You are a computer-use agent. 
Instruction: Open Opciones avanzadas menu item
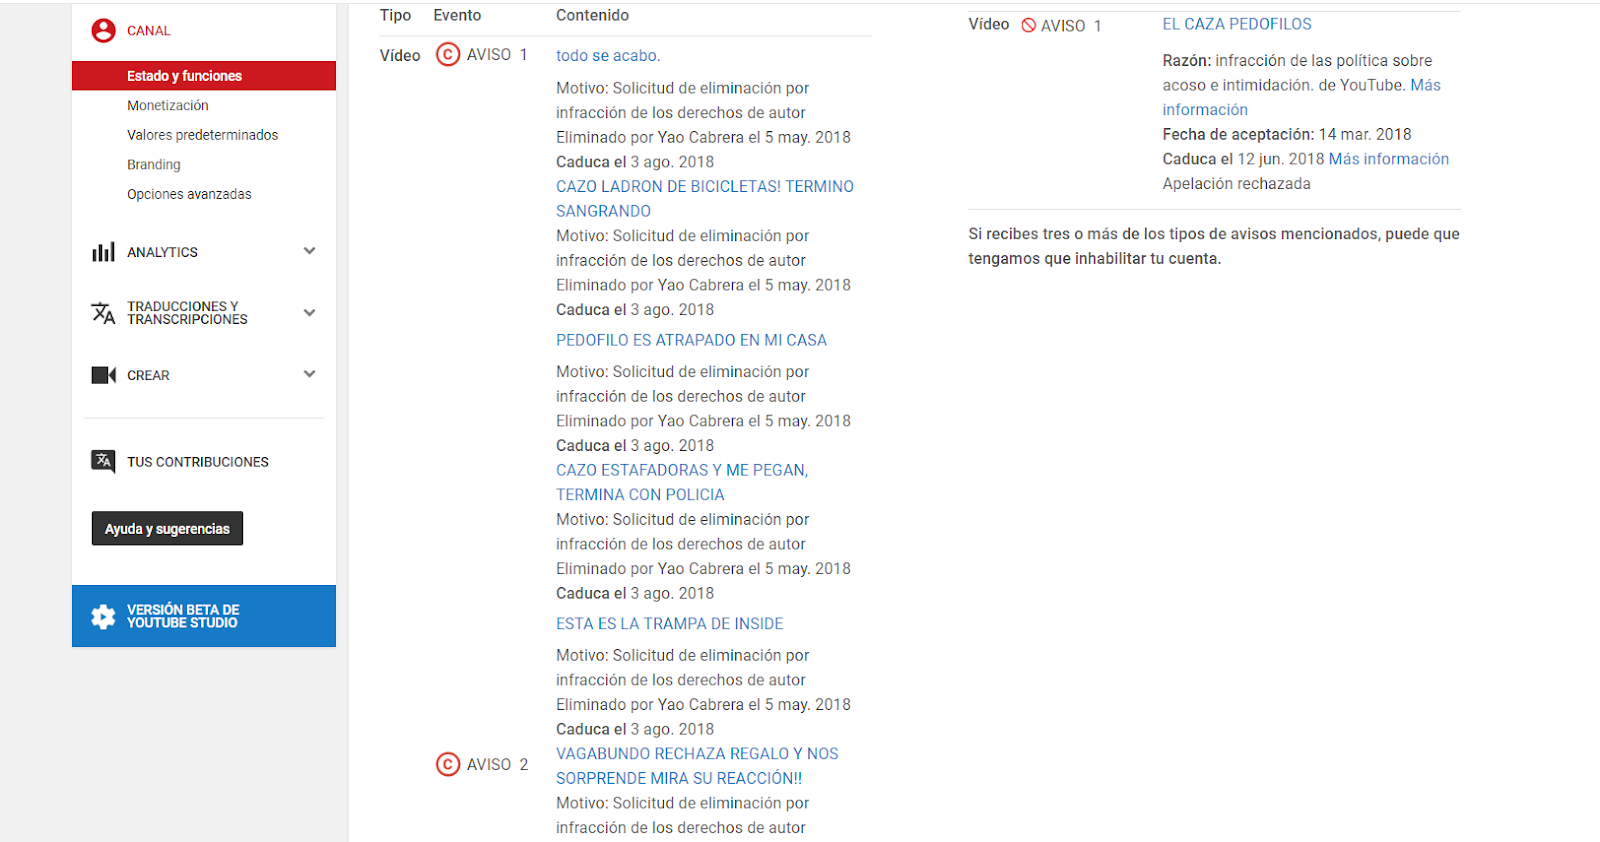189,194
